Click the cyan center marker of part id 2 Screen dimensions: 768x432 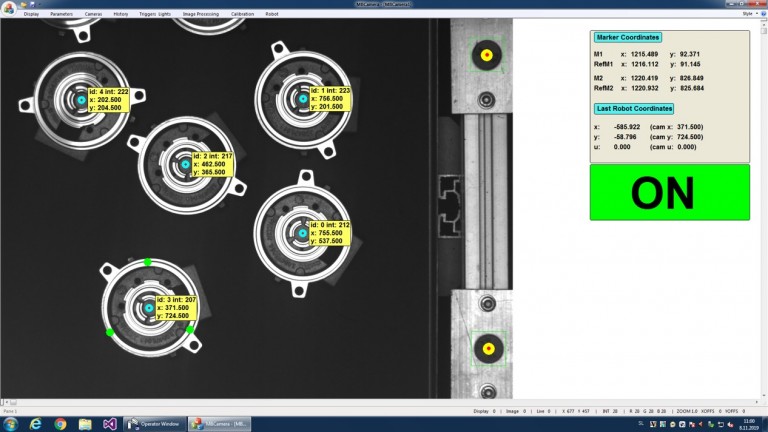185,165
